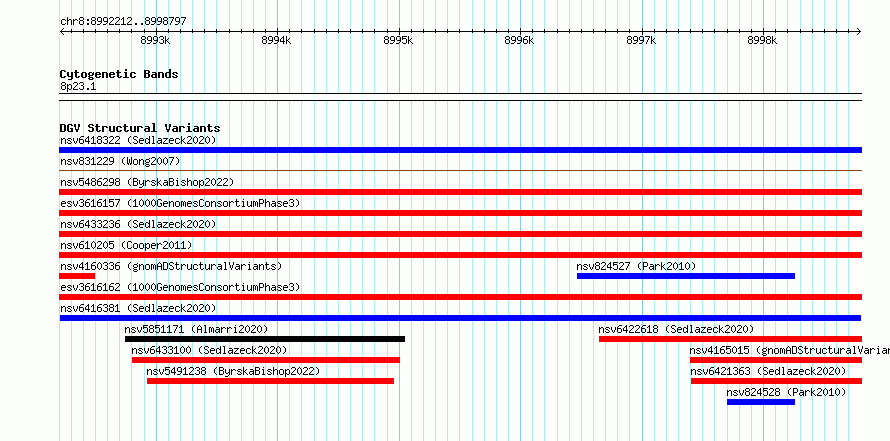Image resolution: width=890 pixels, height=441 pixels.
Task: Select the blue nsv824527 variant bar
Action: [x=686, y=276]
